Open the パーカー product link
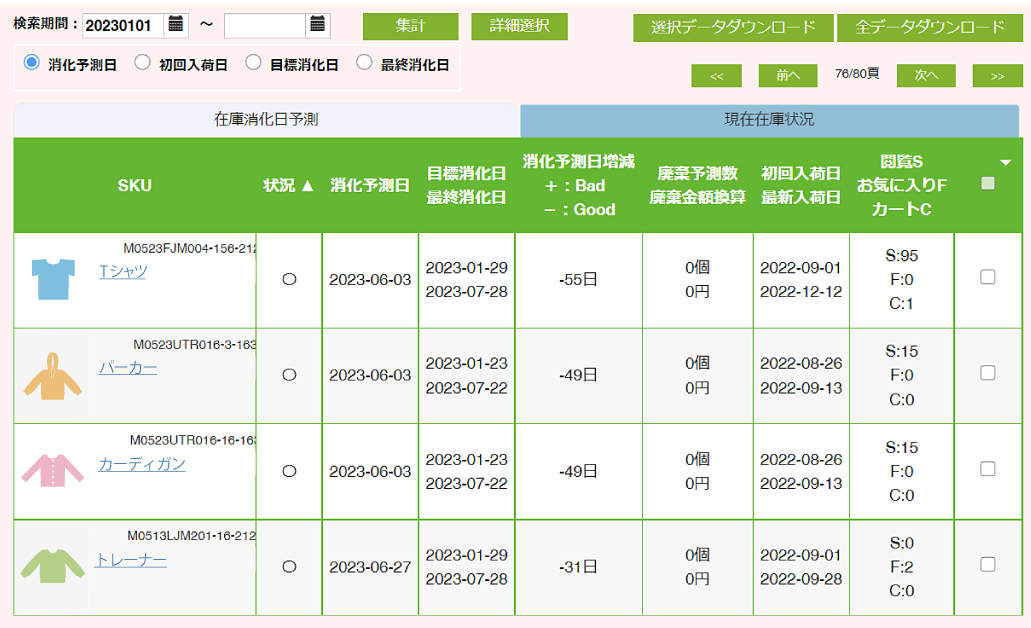This screenshot has height=628, width=1031. click(x=128, y=368)
